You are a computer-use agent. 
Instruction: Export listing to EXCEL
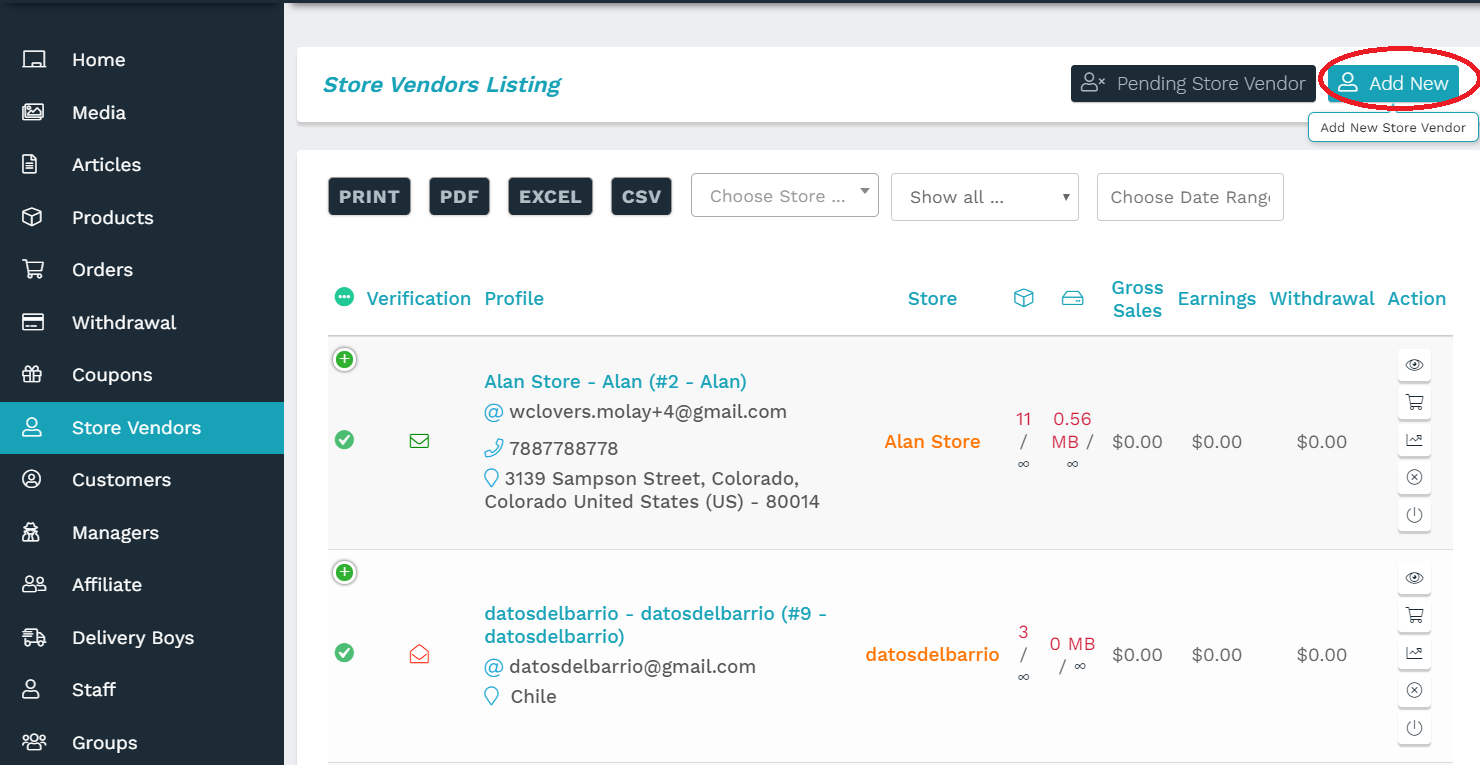(550, 196)
